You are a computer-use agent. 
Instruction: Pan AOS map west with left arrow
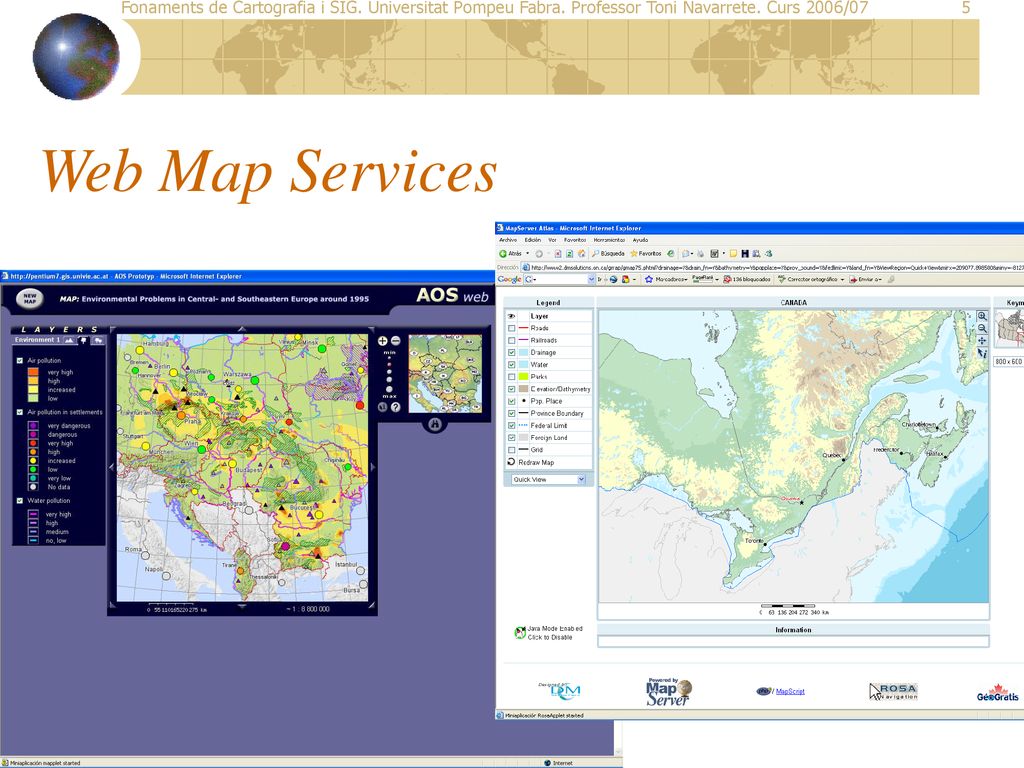(111, 467)
